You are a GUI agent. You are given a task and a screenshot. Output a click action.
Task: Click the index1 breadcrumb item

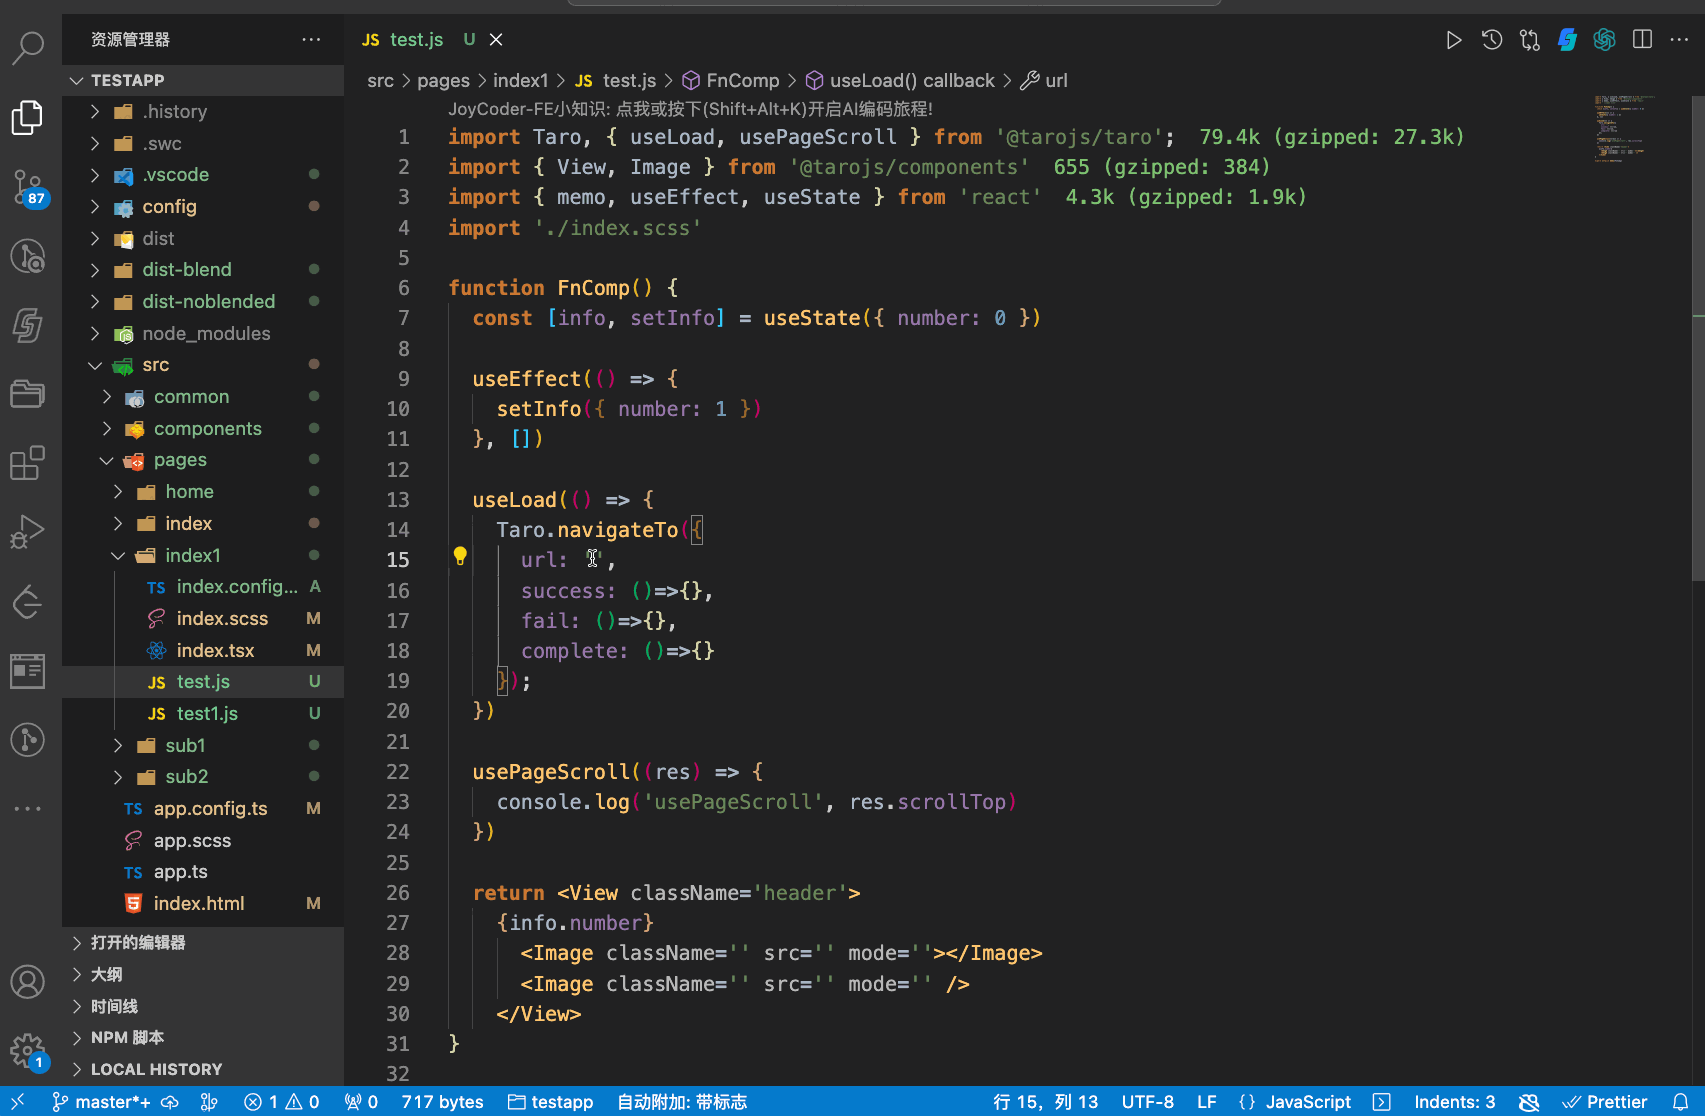tap(521, 81)
